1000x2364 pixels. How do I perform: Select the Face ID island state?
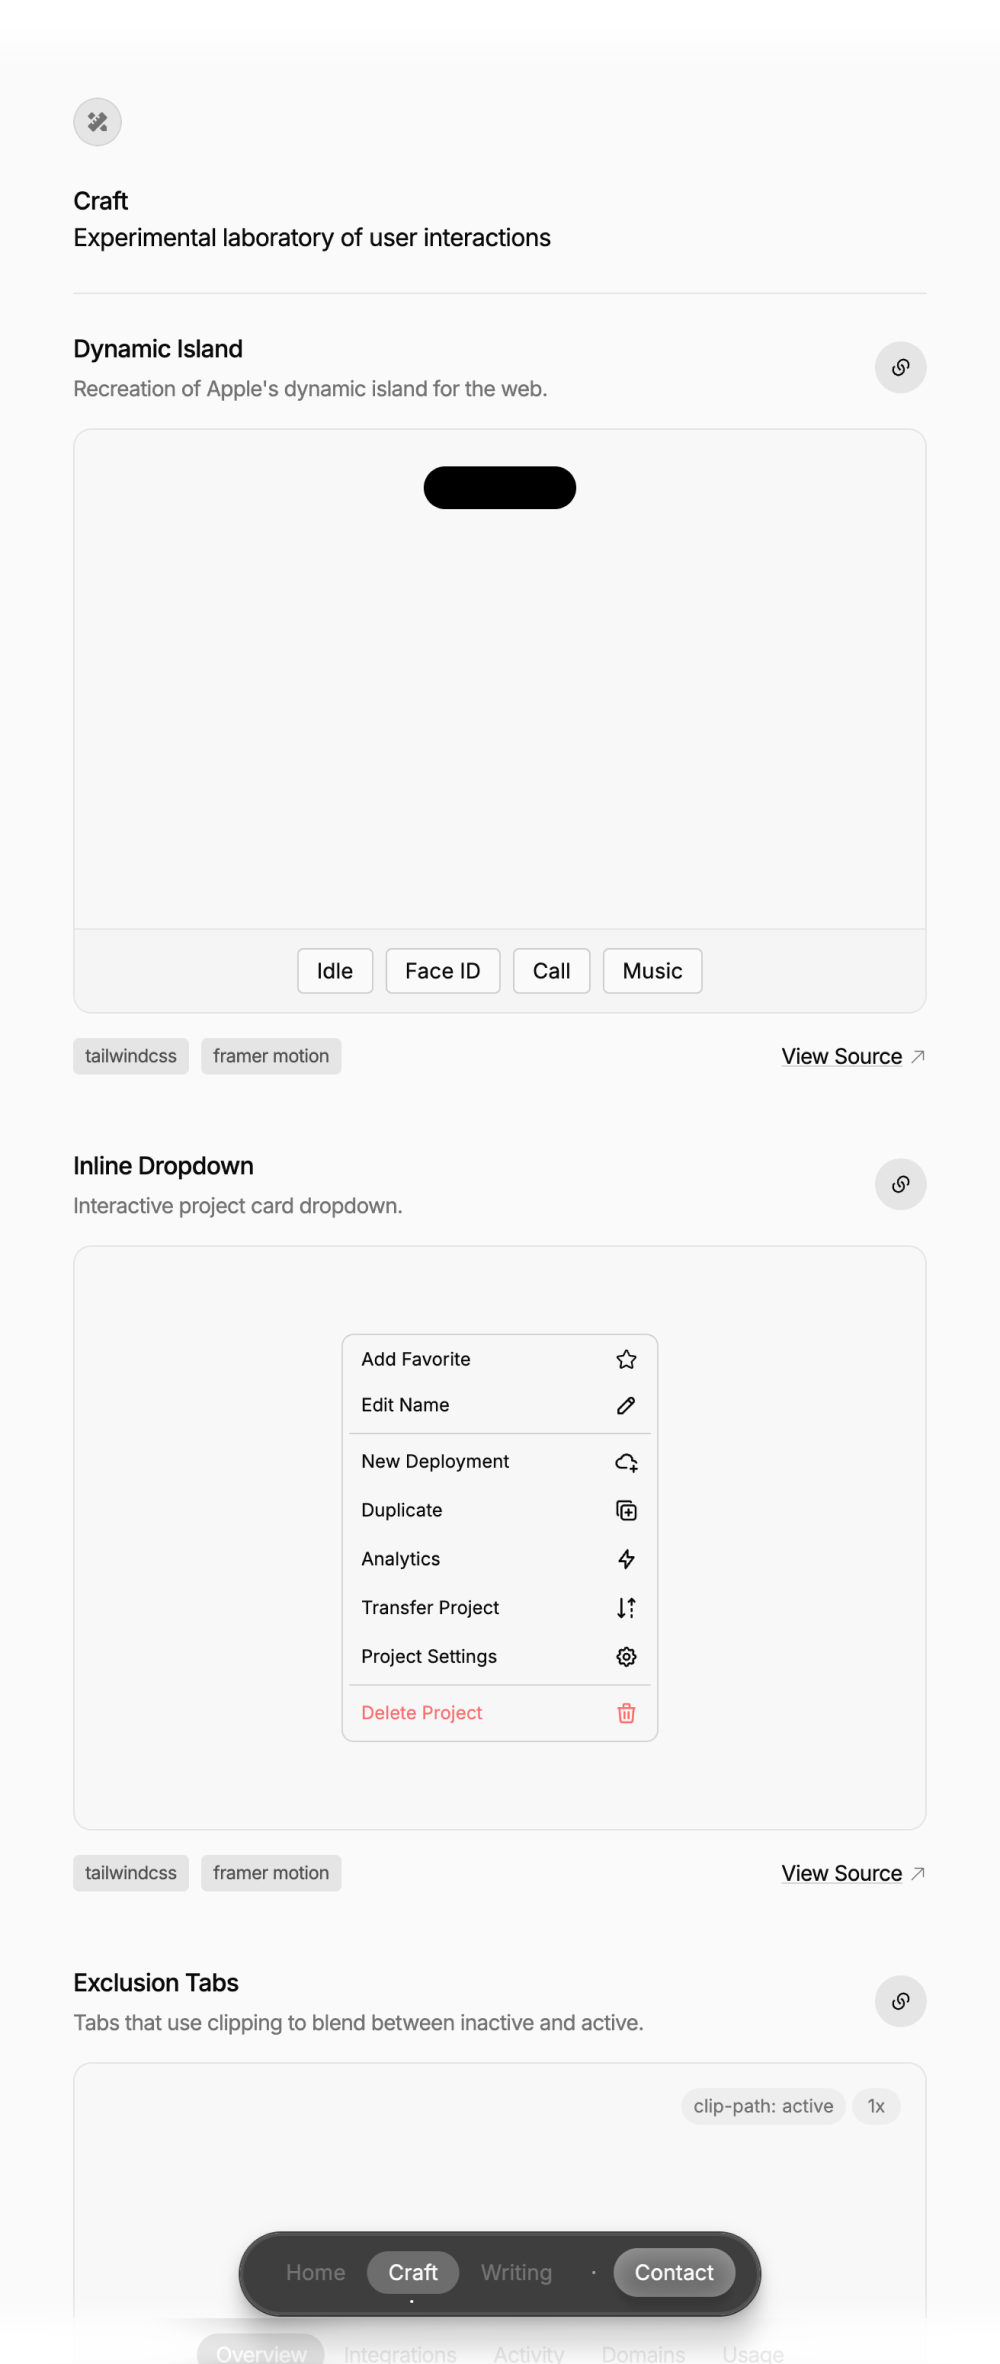point(443,971)
